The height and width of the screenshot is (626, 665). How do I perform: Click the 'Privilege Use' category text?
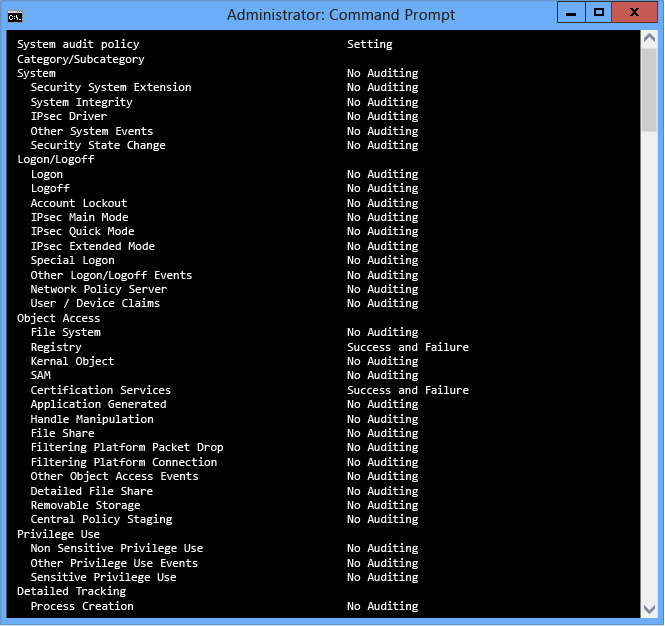click(59, 534)
